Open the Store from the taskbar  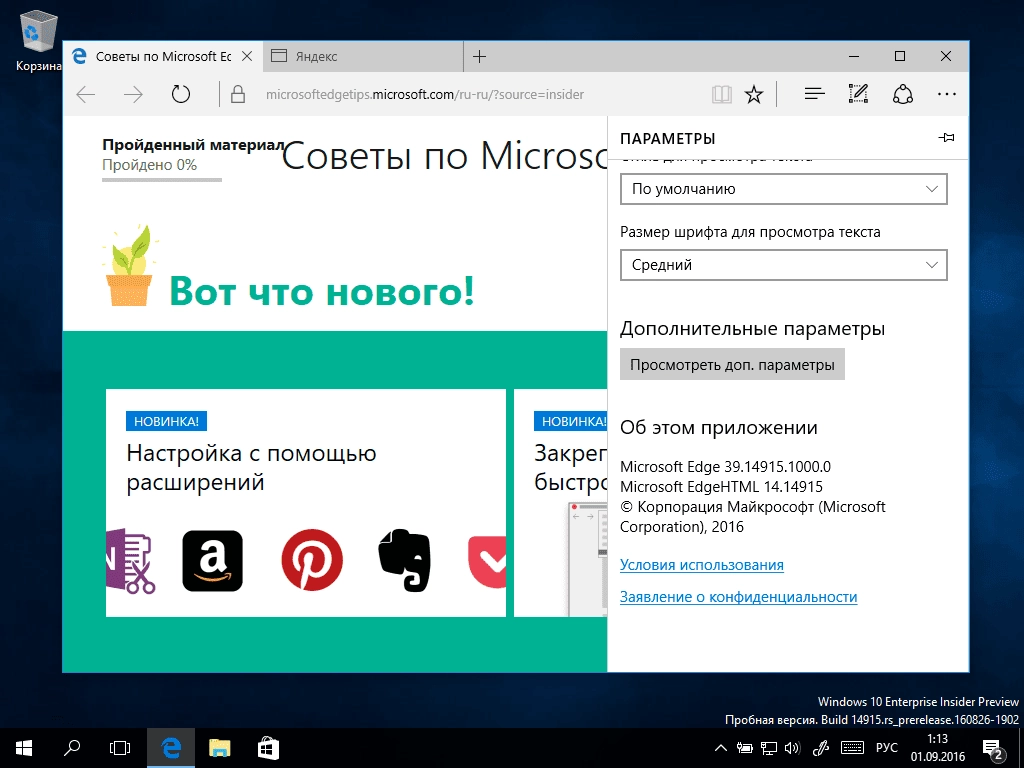(268, 748)
